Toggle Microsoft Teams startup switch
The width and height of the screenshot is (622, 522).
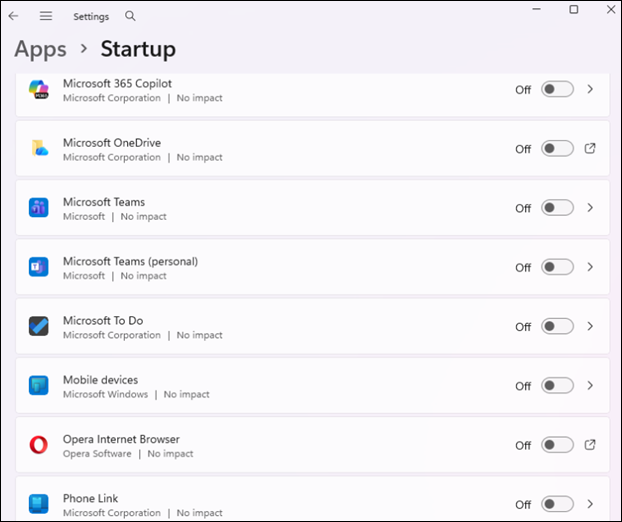[x=557, y=207]
